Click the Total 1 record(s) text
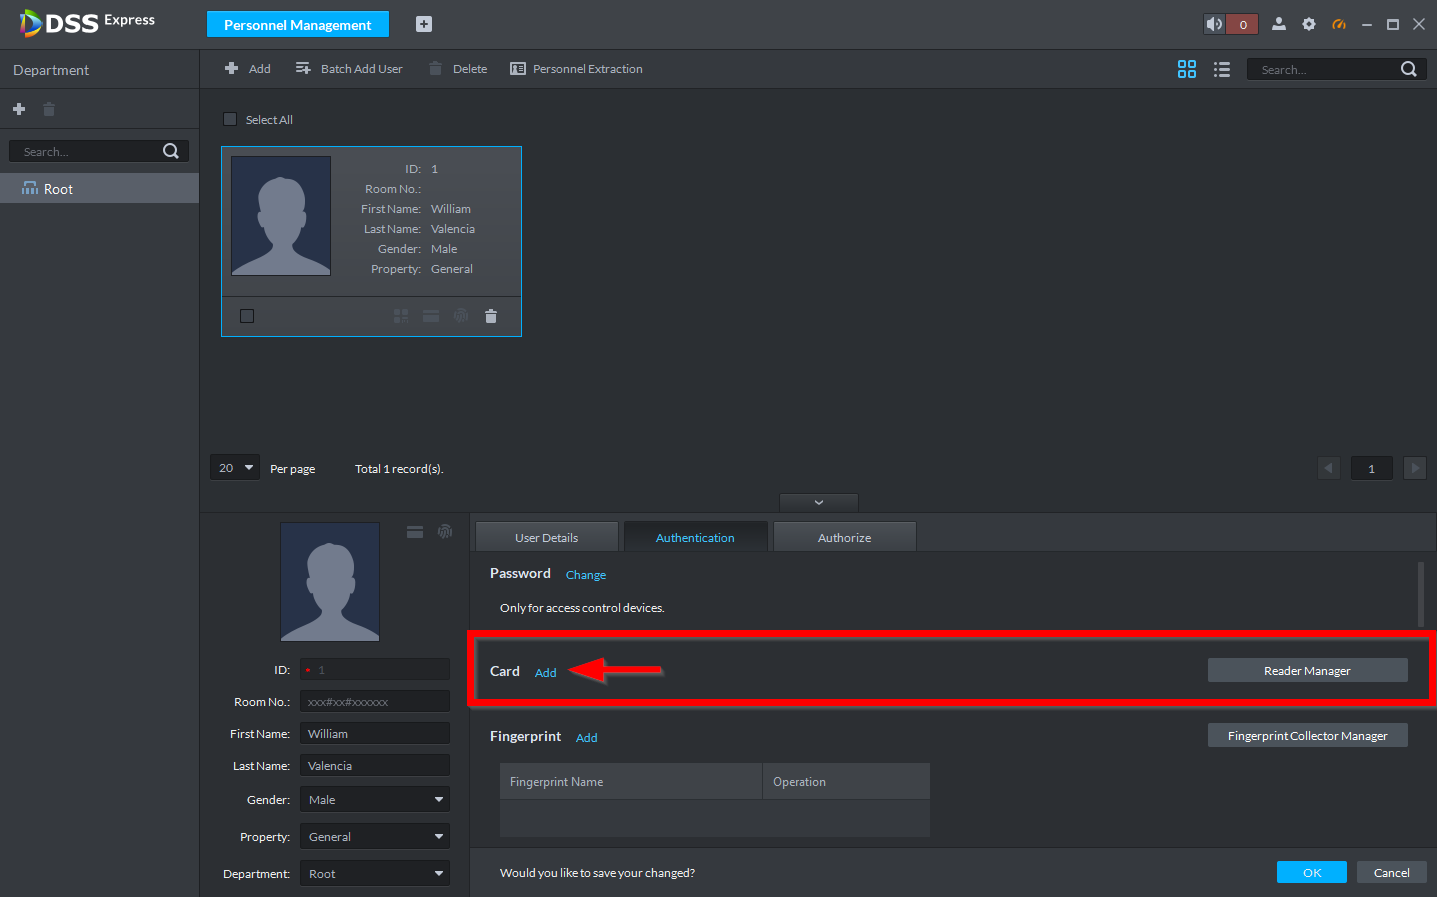This screenshot has height=897, width=1437. point(399,469)
